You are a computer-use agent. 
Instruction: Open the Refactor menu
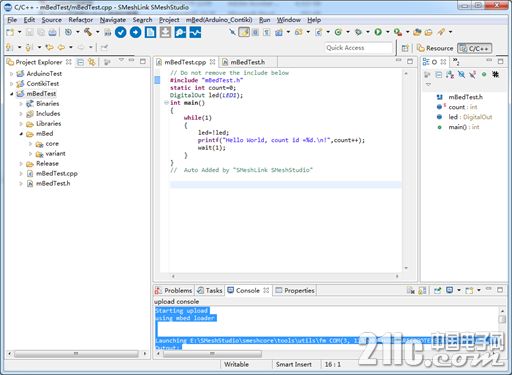[x=81, y=20]
